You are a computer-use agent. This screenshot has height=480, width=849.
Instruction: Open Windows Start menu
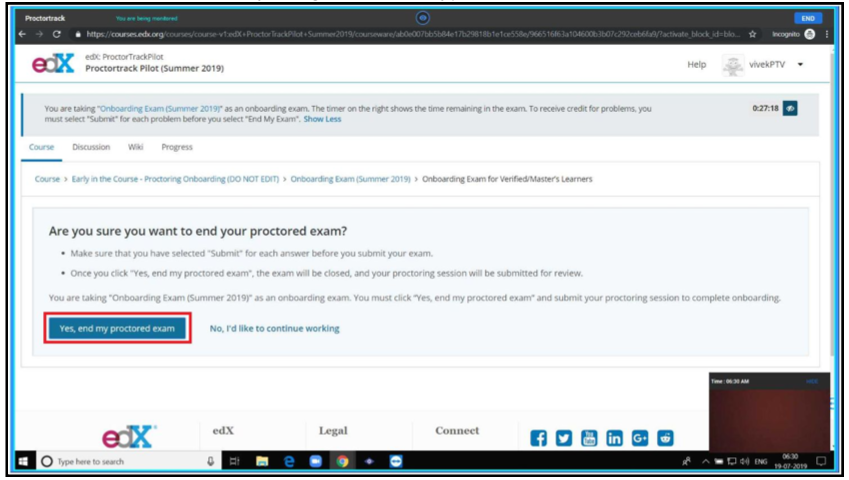pyautogui.click(x=23, y=462)
